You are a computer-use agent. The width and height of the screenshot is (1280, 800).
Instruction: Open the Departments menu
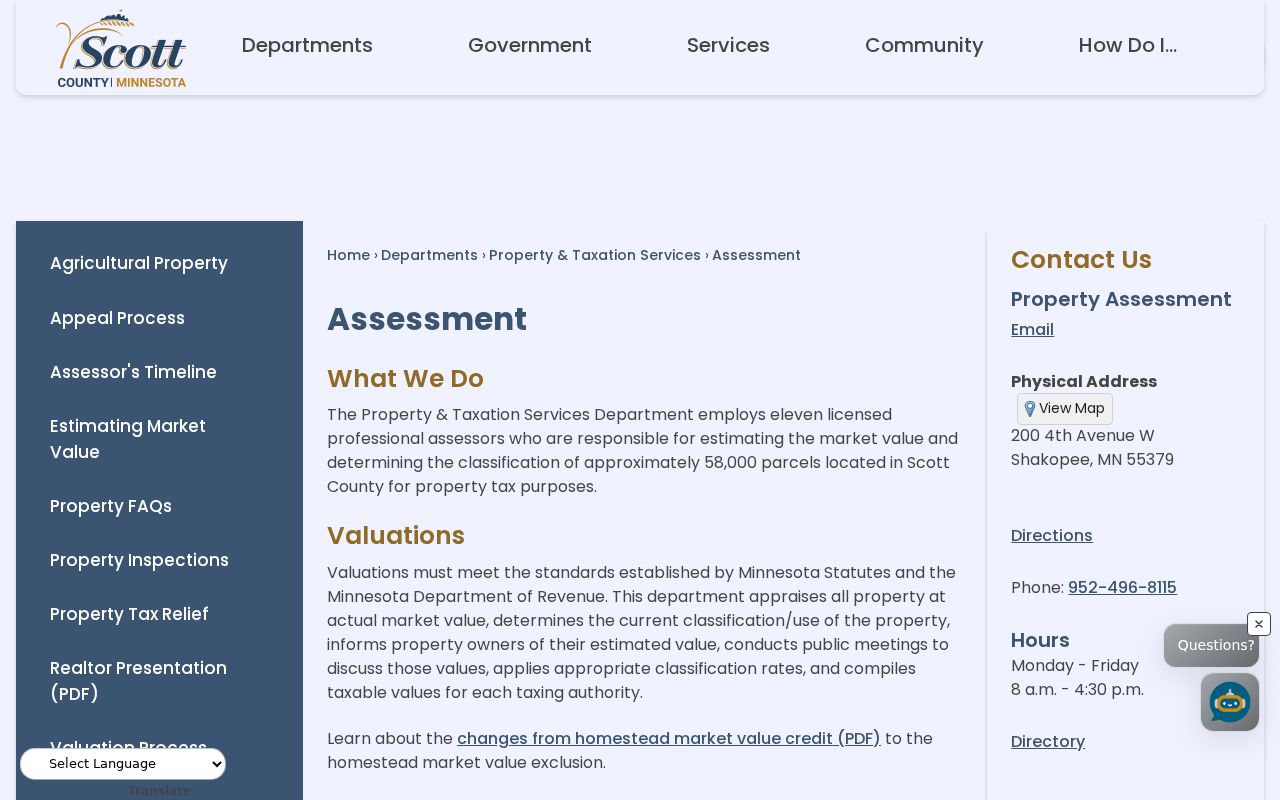coord(307,45)
